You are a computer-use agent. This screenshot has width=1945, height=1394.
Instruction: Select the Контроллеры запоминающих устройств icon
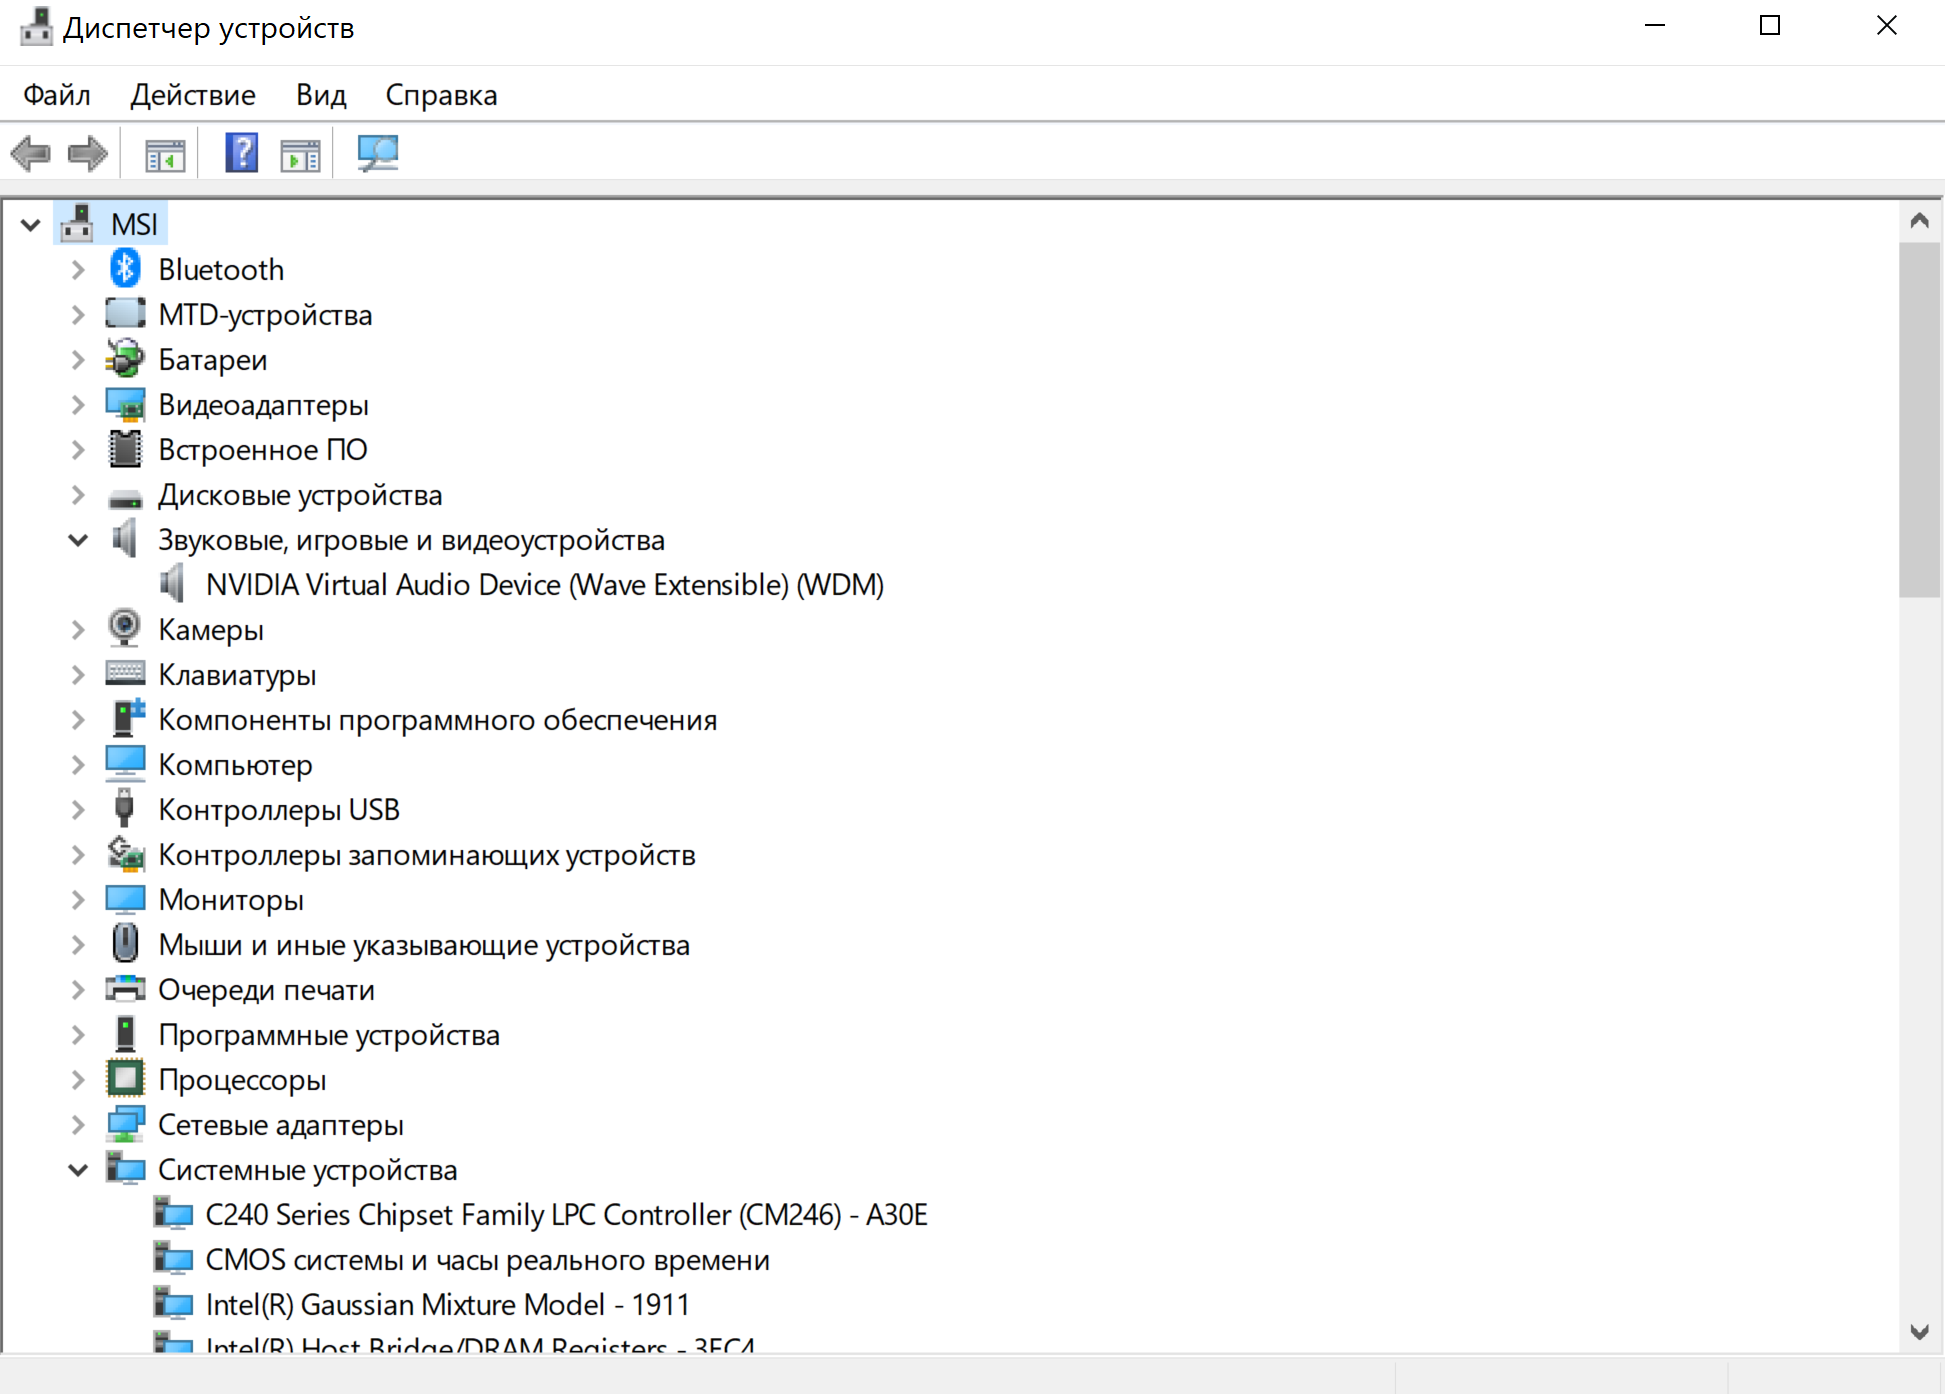pyautogui.click(x=125, y=853)
